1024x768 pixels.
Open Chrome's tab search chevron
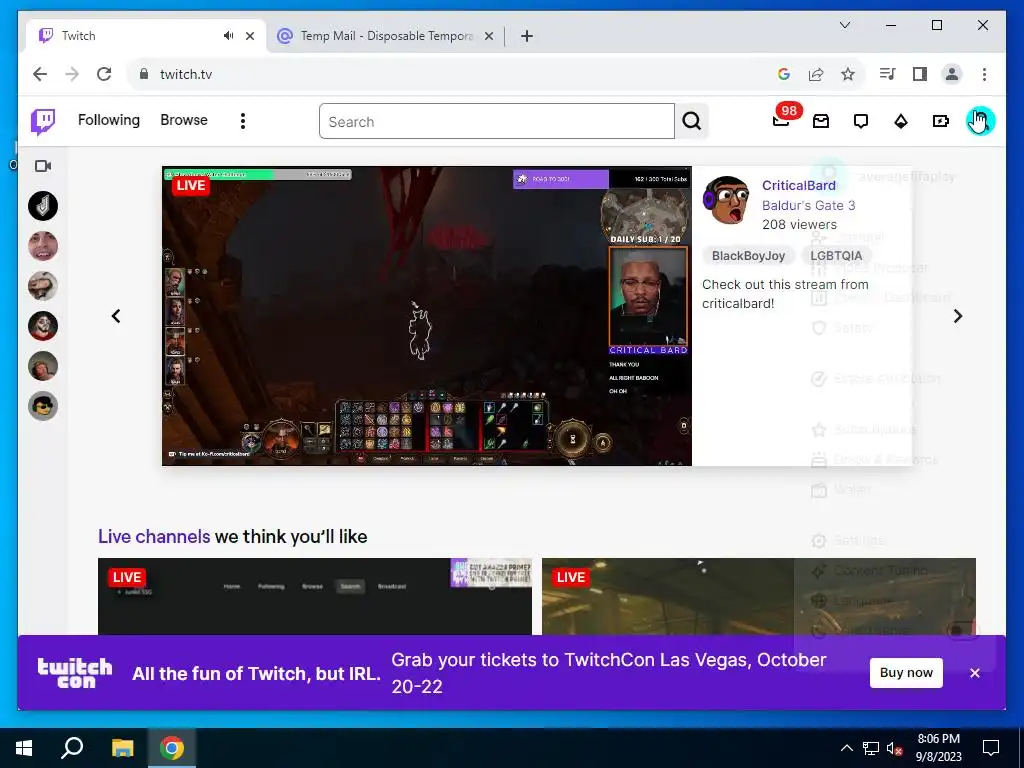[844, 25]
